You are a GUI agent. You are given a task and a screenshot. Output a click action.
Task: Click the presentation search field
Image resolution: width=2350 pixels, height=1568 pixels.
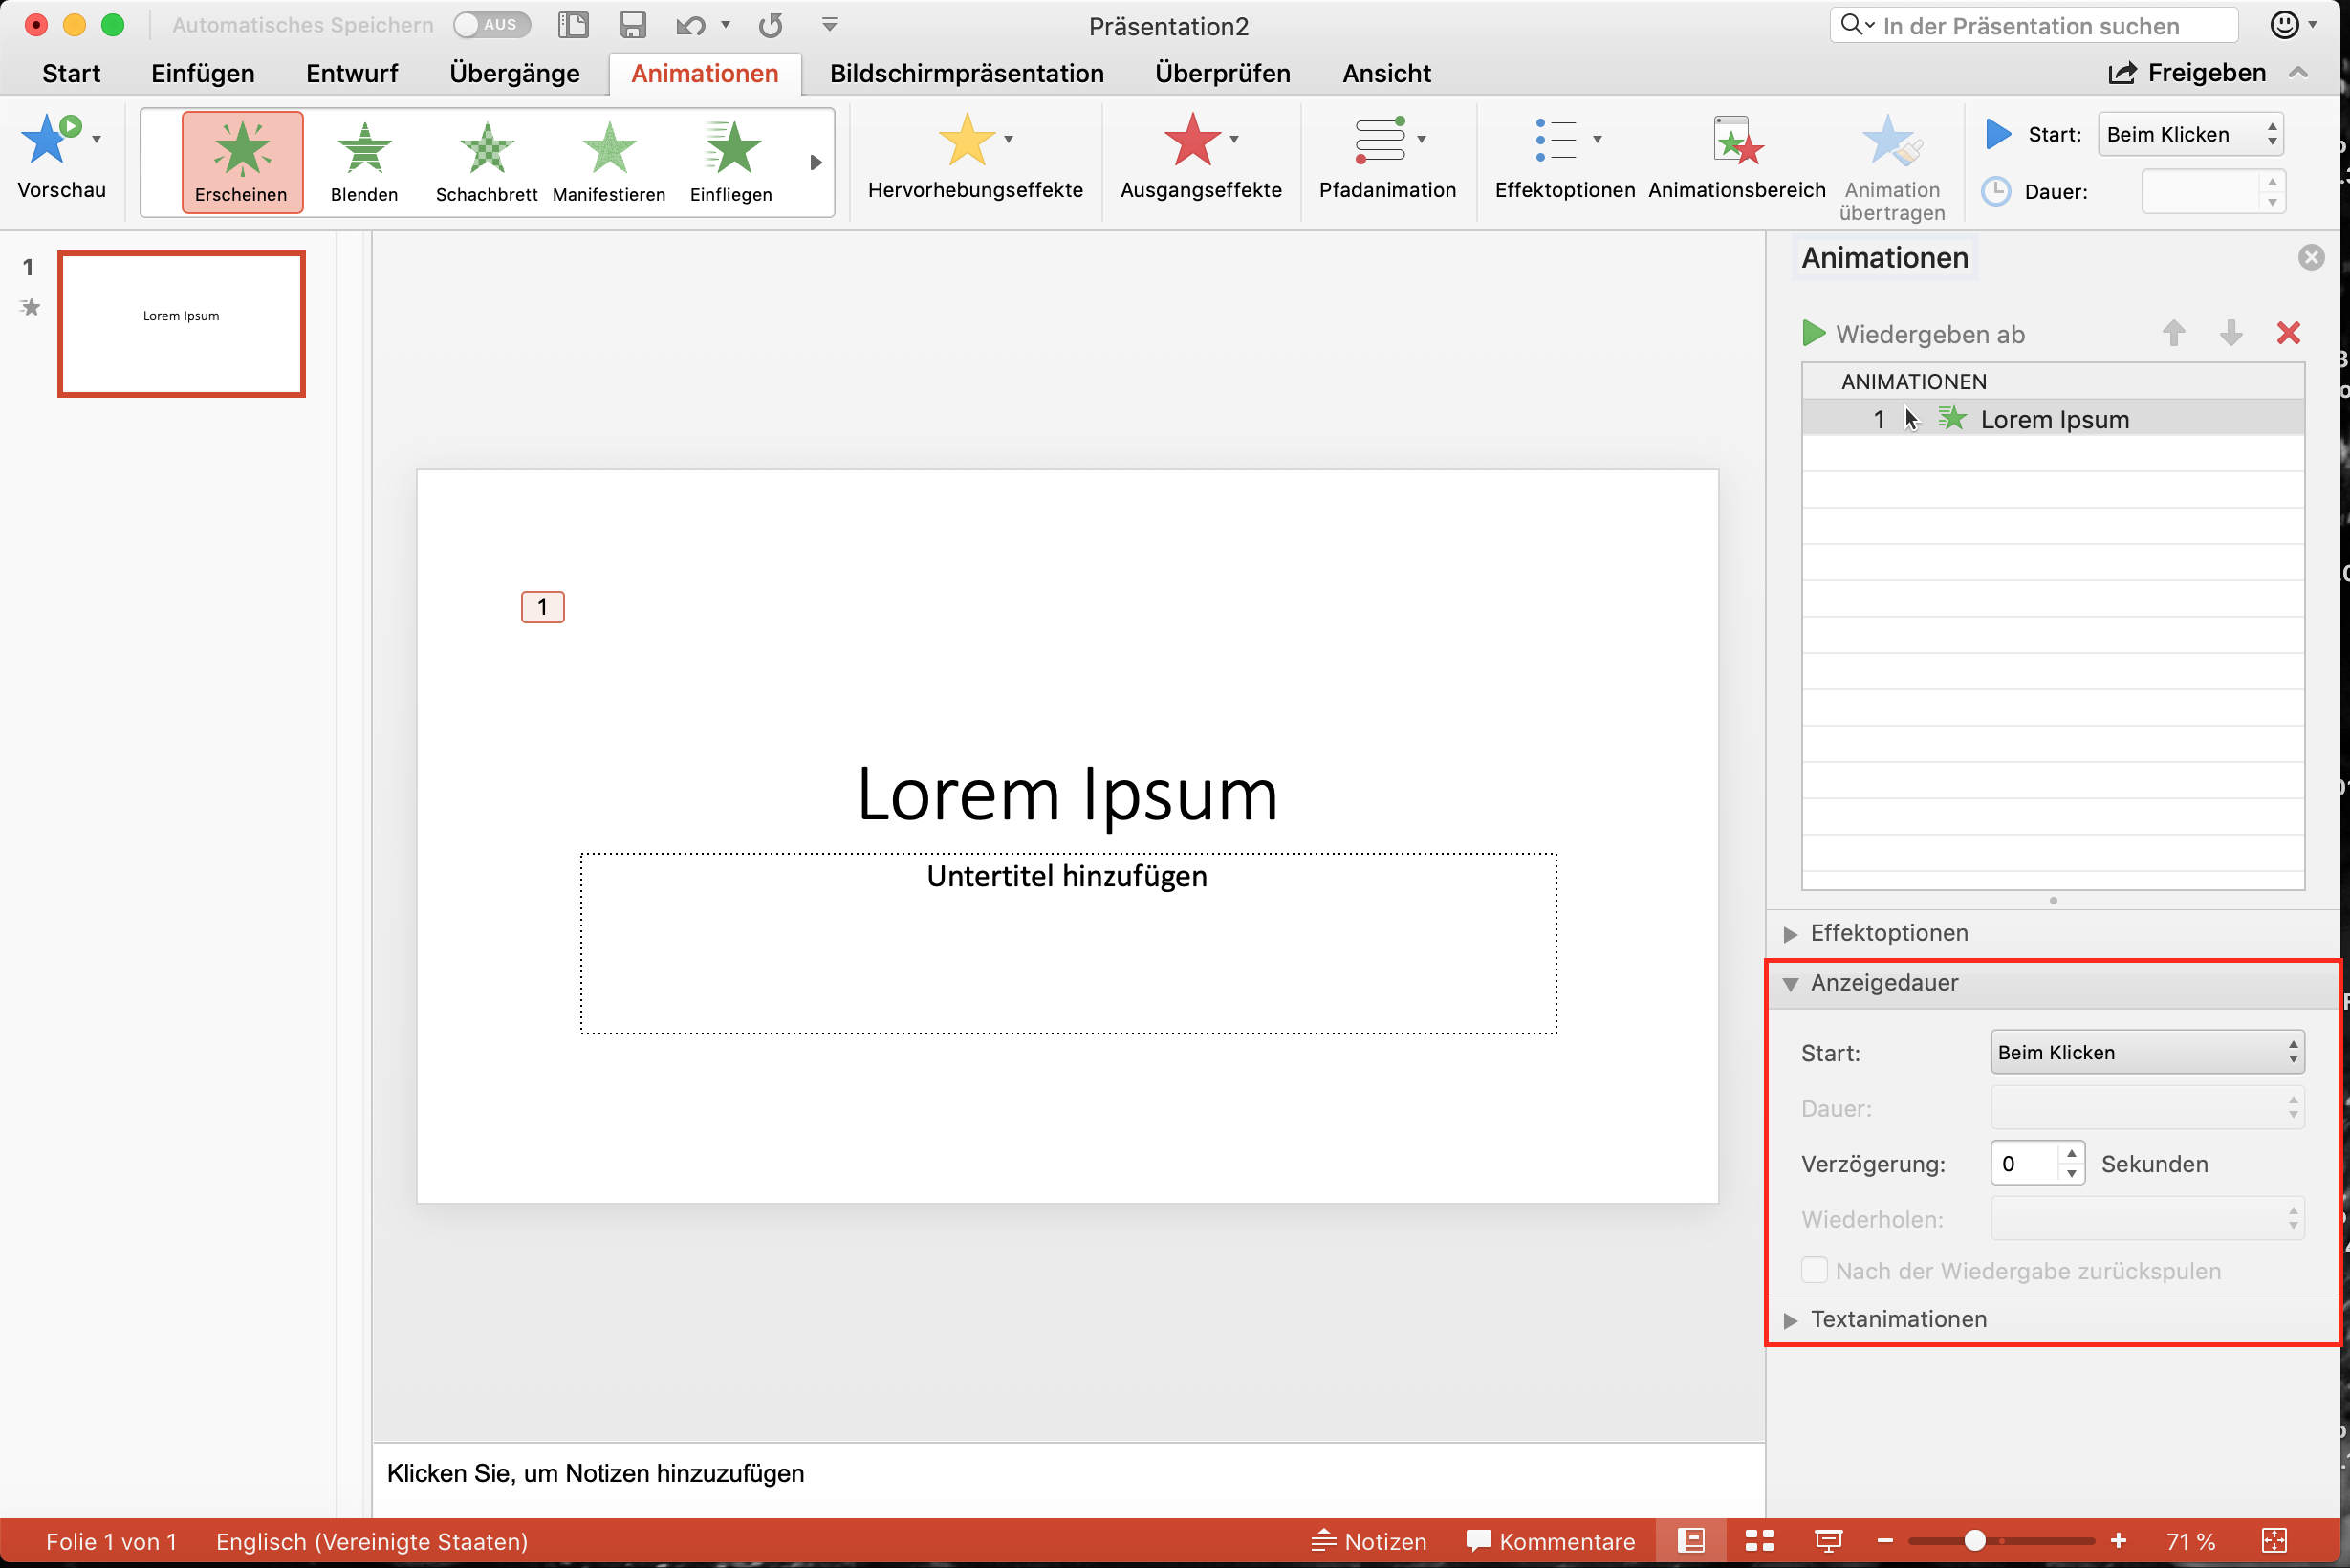pyautogui.click(x=2033, y=25)
